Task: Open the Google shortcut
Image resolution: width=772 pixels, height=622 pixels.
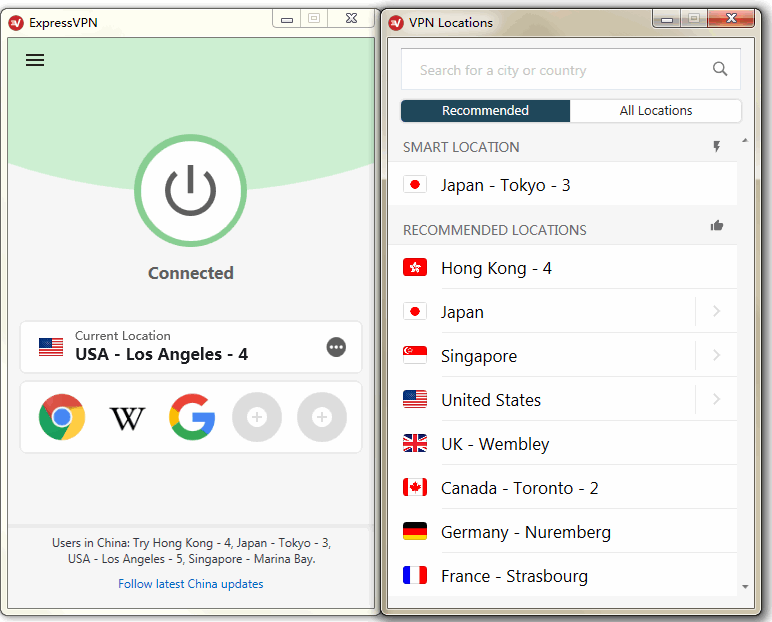Action: click(x=192, y=417)
